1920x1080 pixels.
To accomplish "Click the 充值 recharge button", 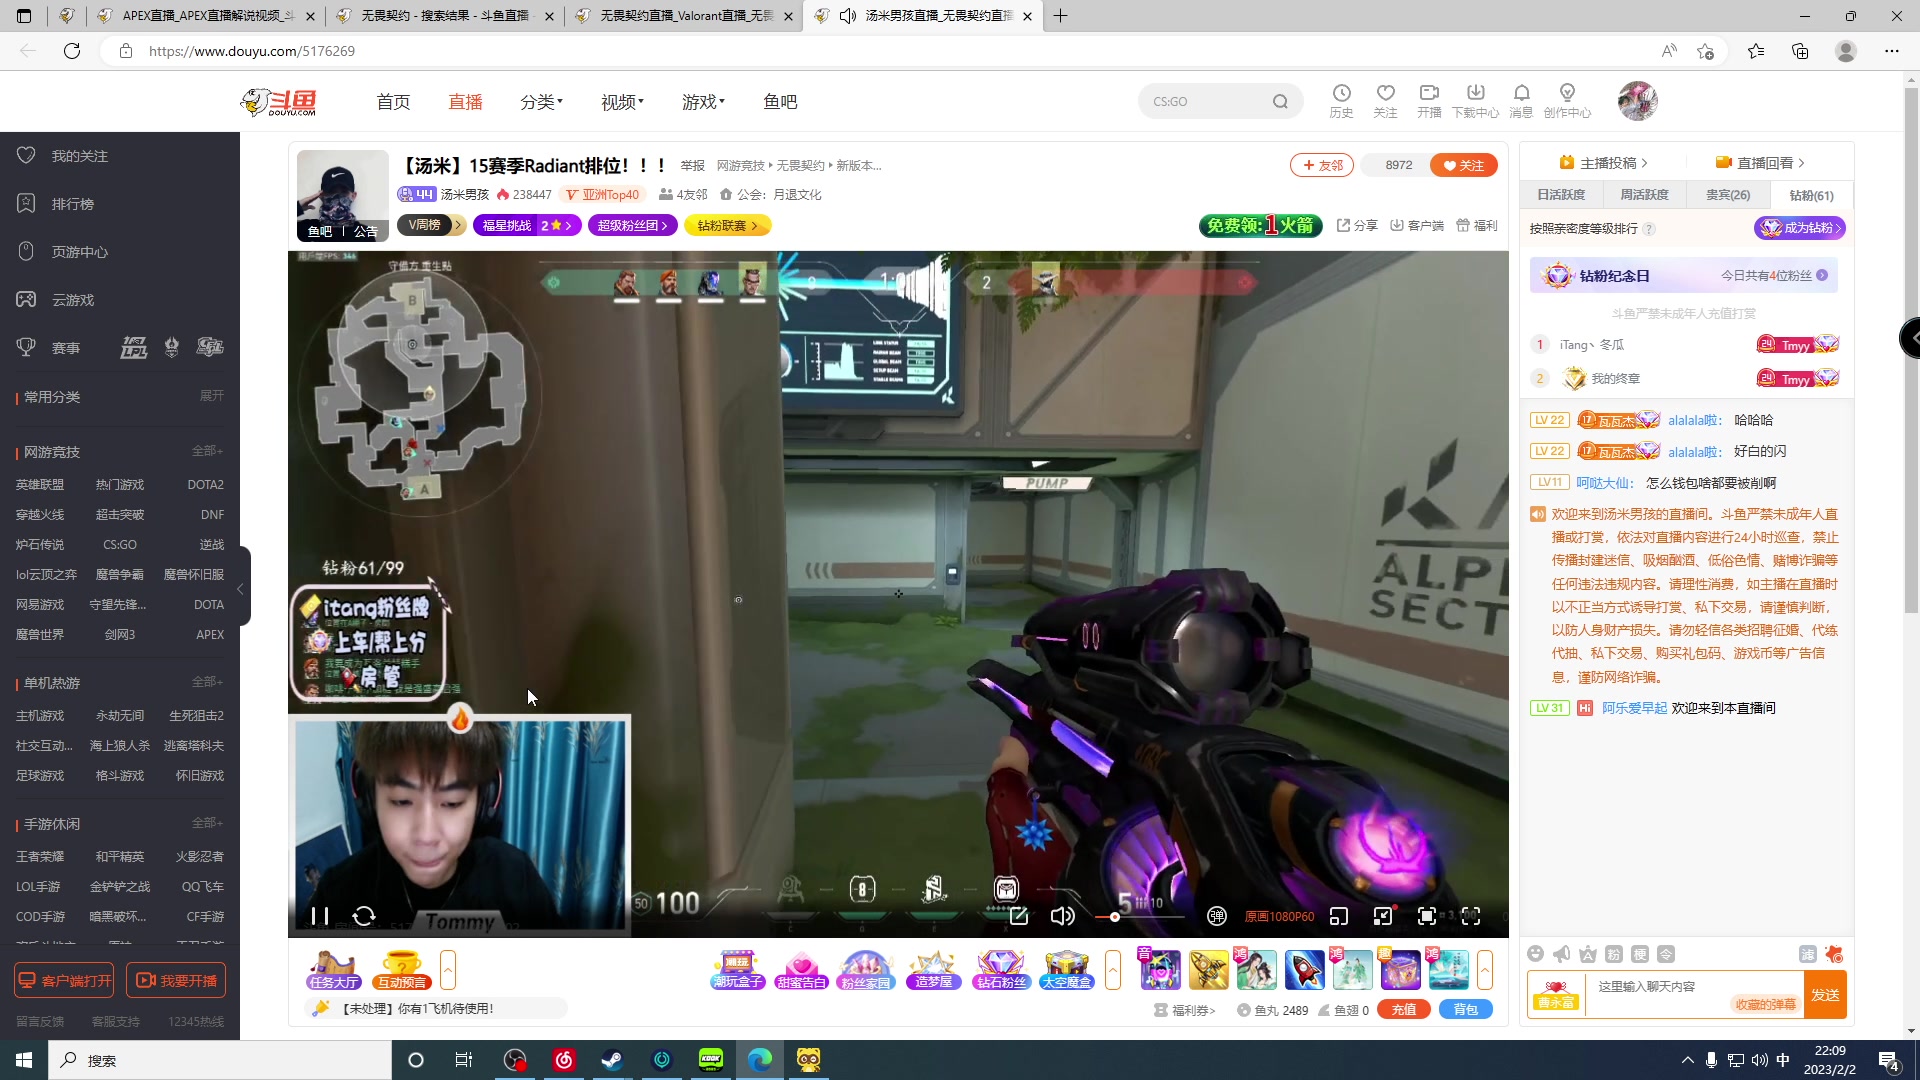I will [1403, 1010].
